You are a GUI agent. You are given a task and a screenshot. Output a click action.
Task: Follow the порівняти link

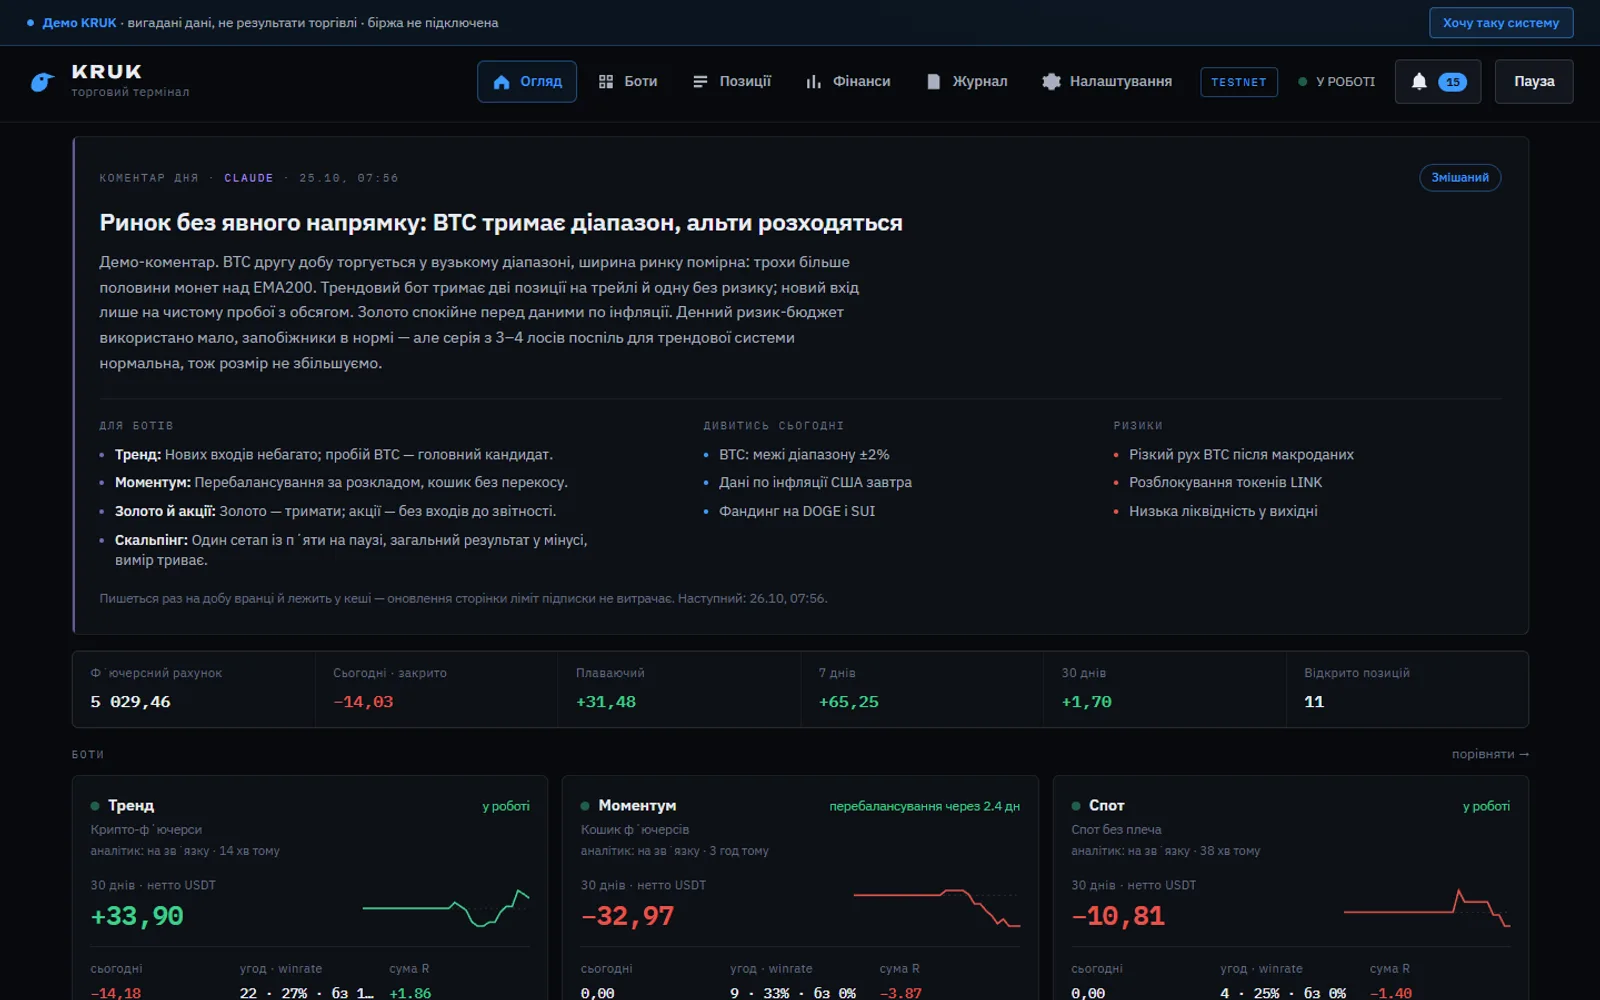(x=1490, y=754)
